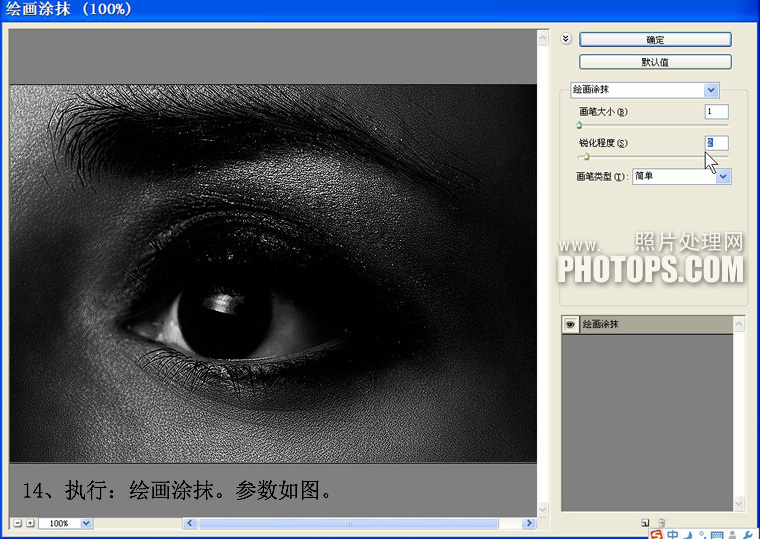Click the 画笔大小 brush size input field
The width and height of the screenshot is (760, 539).
(x=716, y=111)
